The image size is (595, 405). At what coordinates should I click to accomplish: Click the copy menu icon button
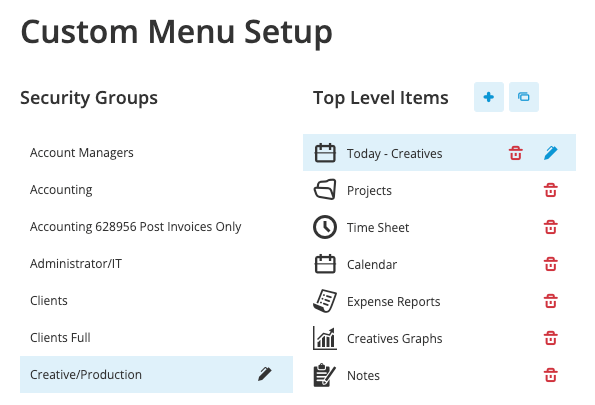tap(524, 97)
